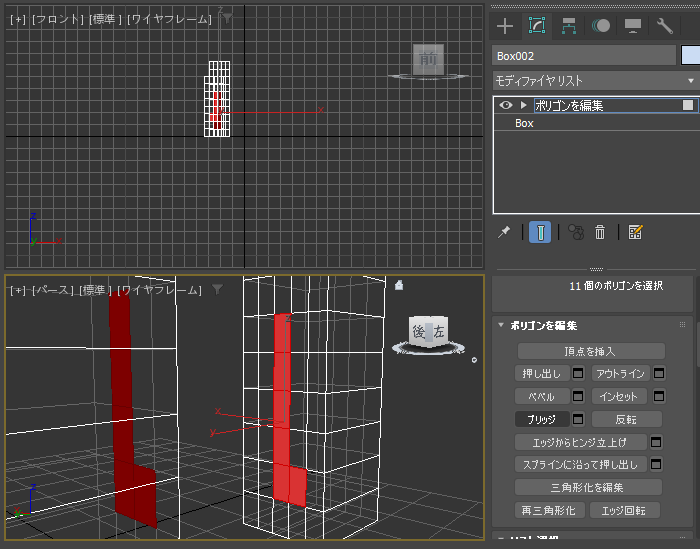Click the ベベル button
The image size is (700, 549).
click(542, 396)
